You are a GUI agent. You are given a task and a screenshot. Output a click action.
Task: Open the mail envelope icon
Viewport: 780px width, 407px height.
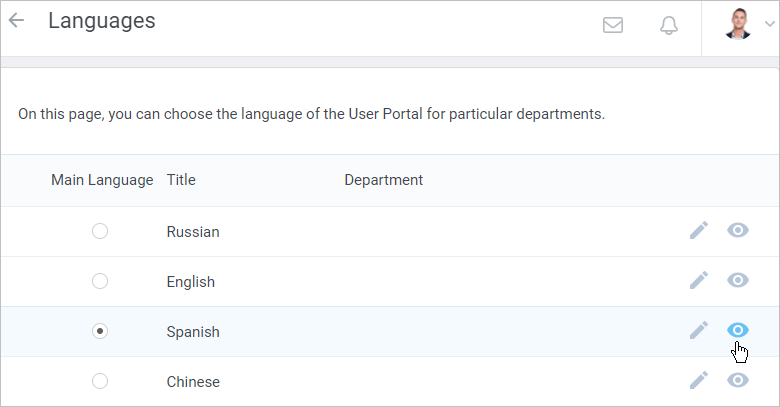(x=613, y=25)
